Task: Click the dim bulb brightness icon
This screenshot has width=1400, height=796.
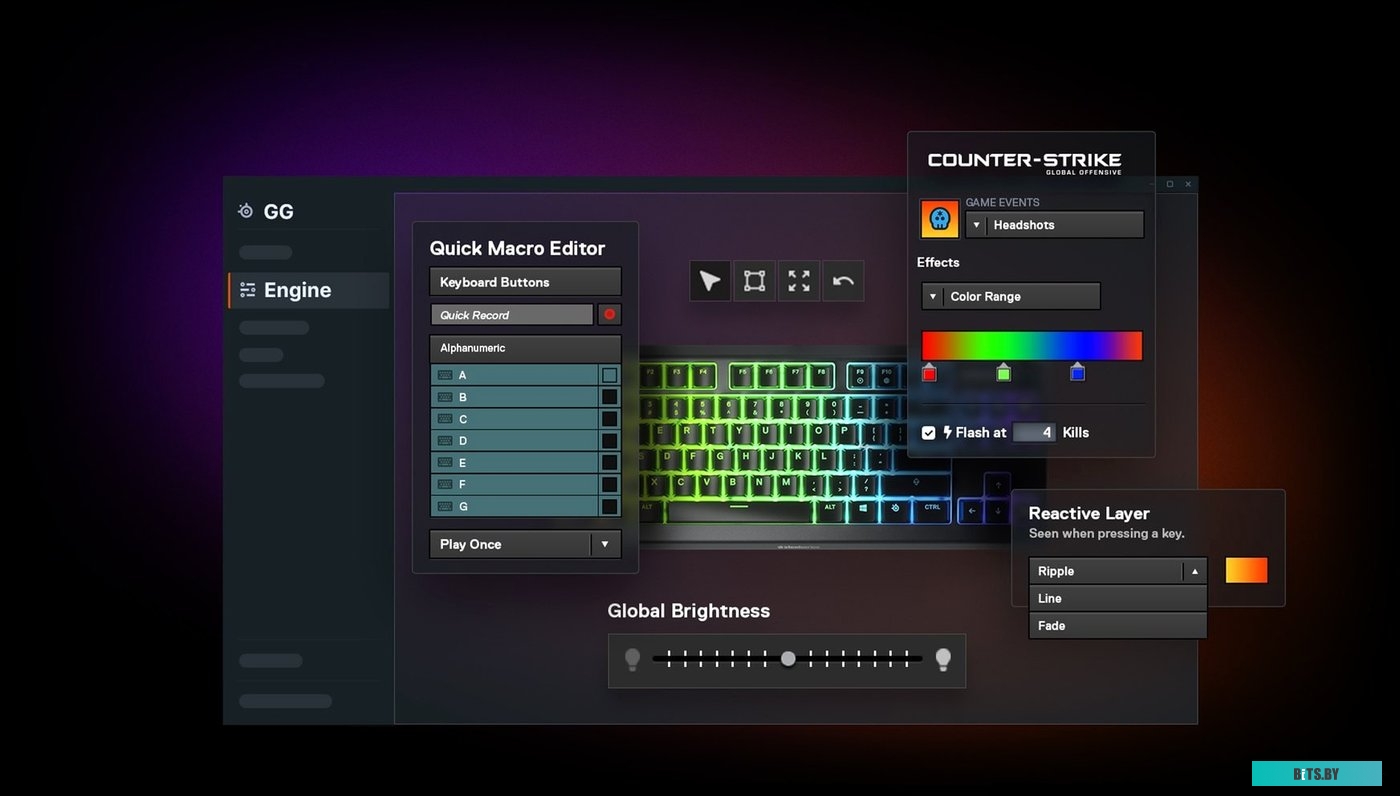Action: [632, 659]
